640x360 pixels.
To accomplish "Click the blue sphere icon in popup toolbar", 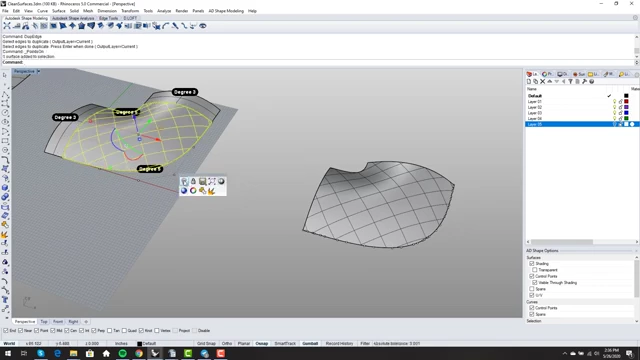I will [x=184, y=191].
